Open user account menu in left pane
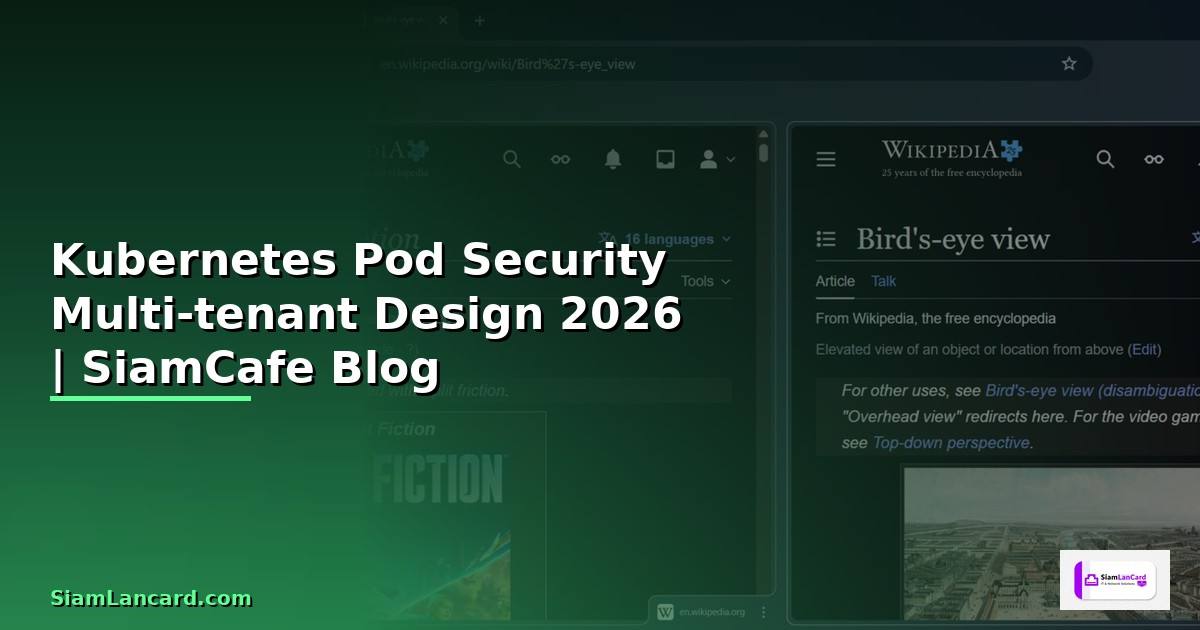Image resolution: width=1200 pixels, height=630 pixels. (717, 159)
